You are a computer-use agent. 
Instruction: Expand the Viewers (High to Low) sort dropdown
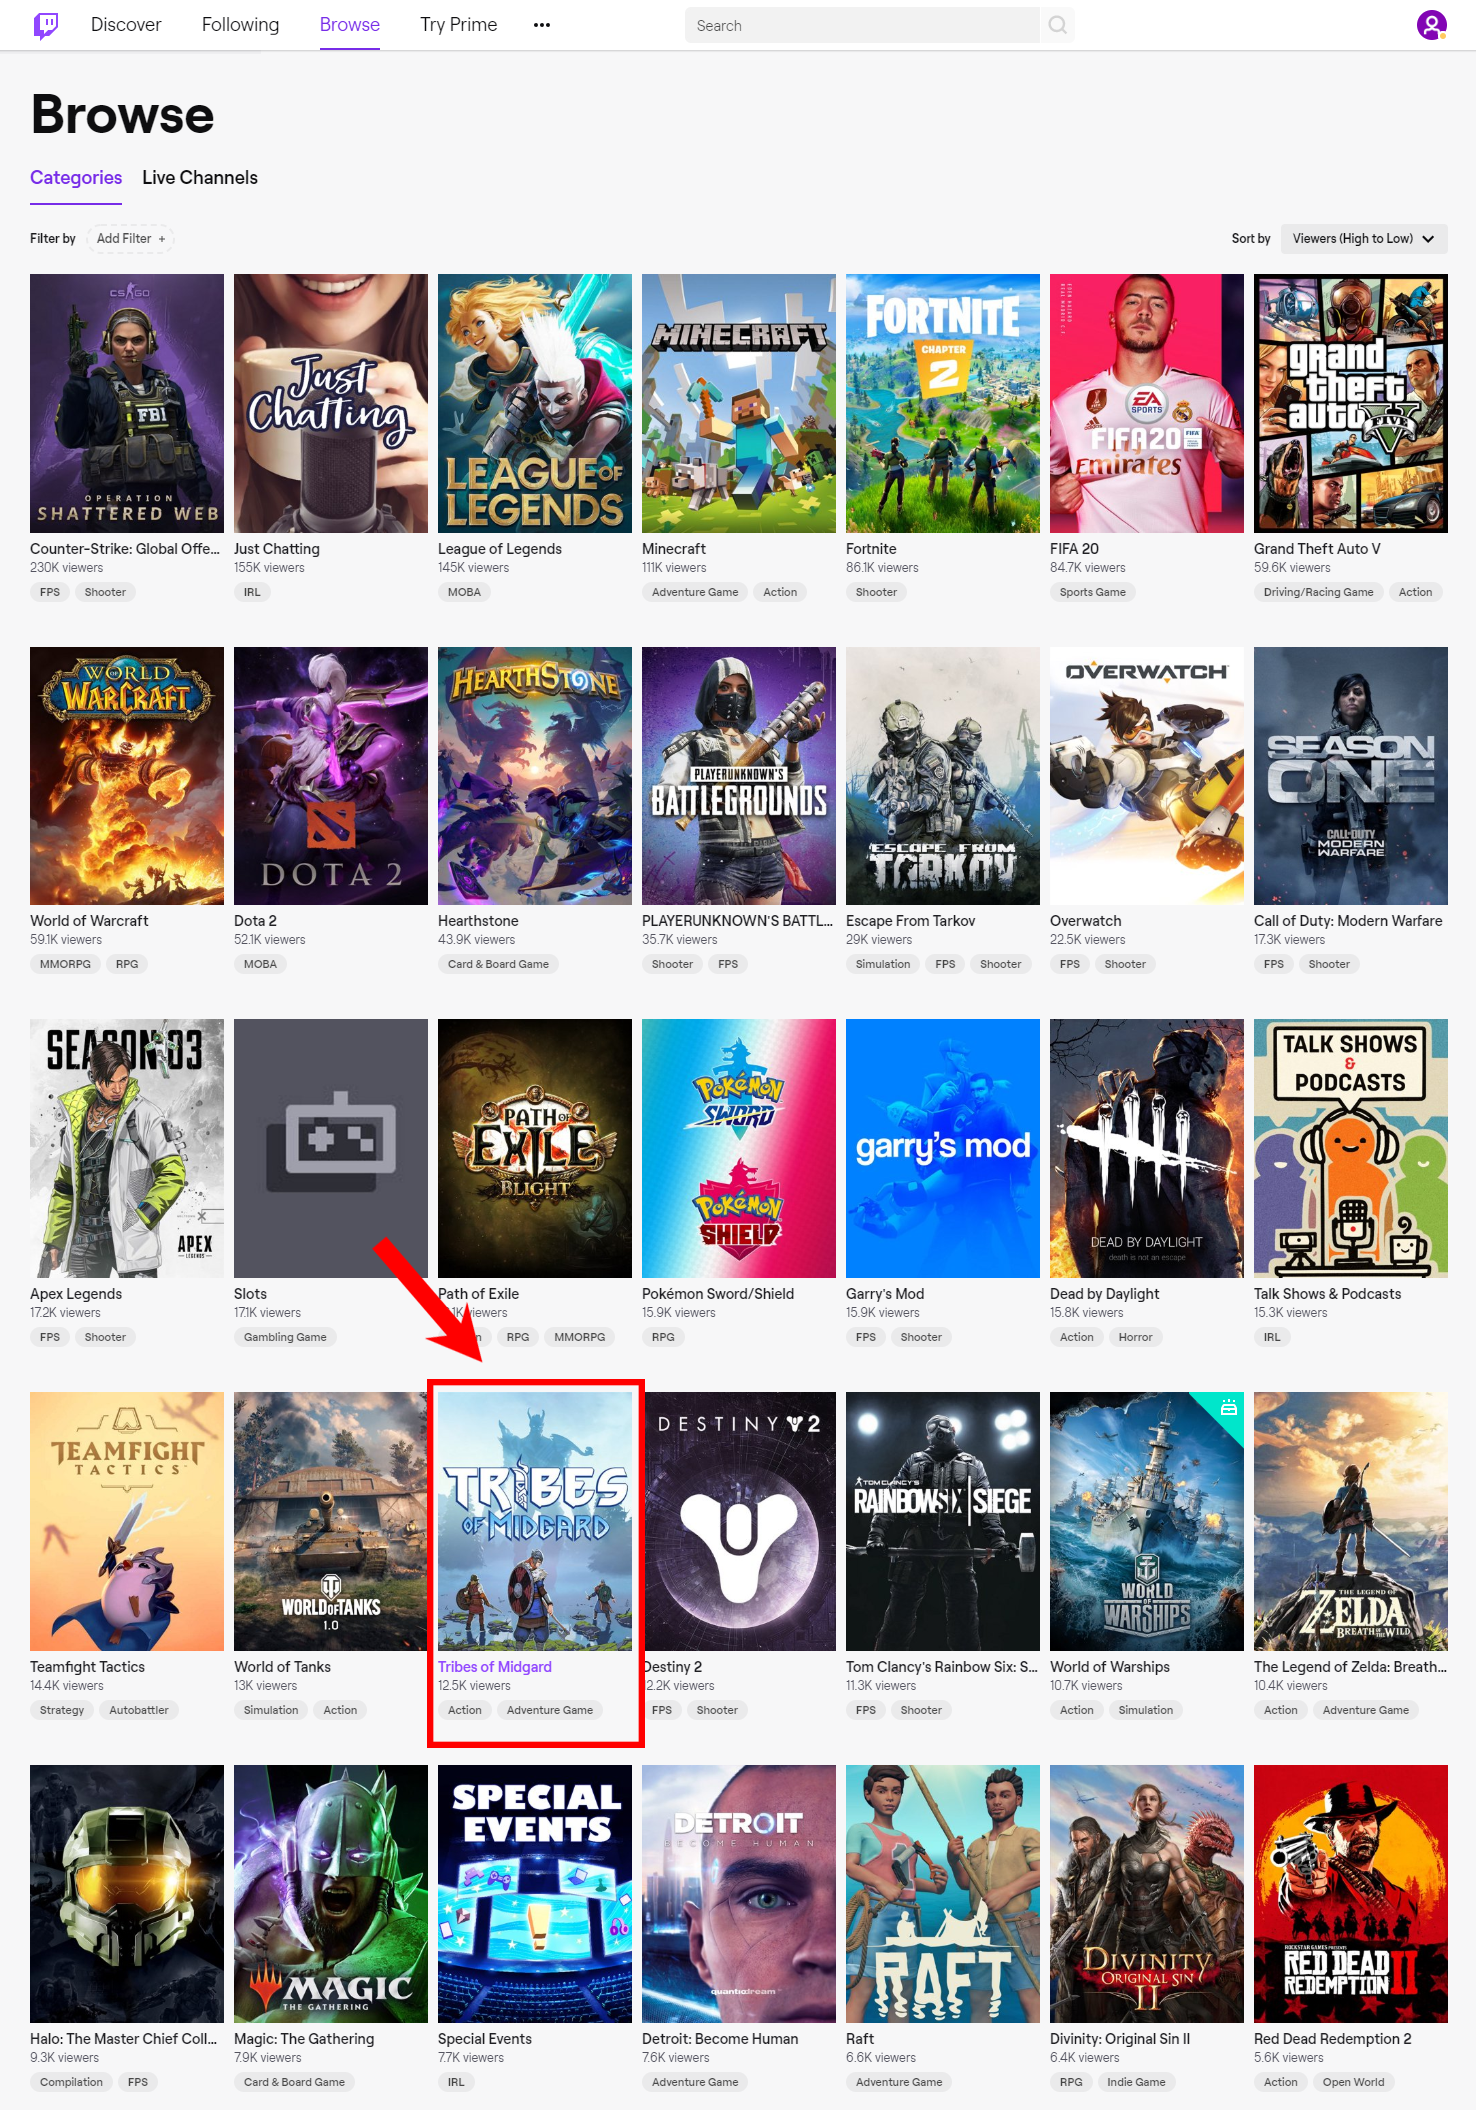pyautogui.click(x=1363, y=239)
